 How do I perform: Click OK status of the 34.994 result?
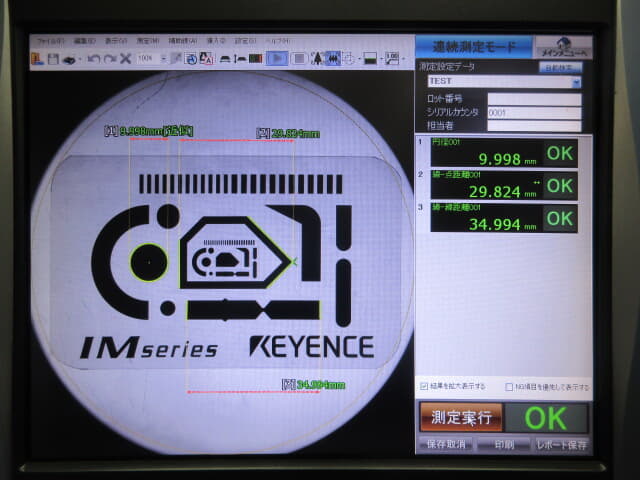(x=560, y=219)
